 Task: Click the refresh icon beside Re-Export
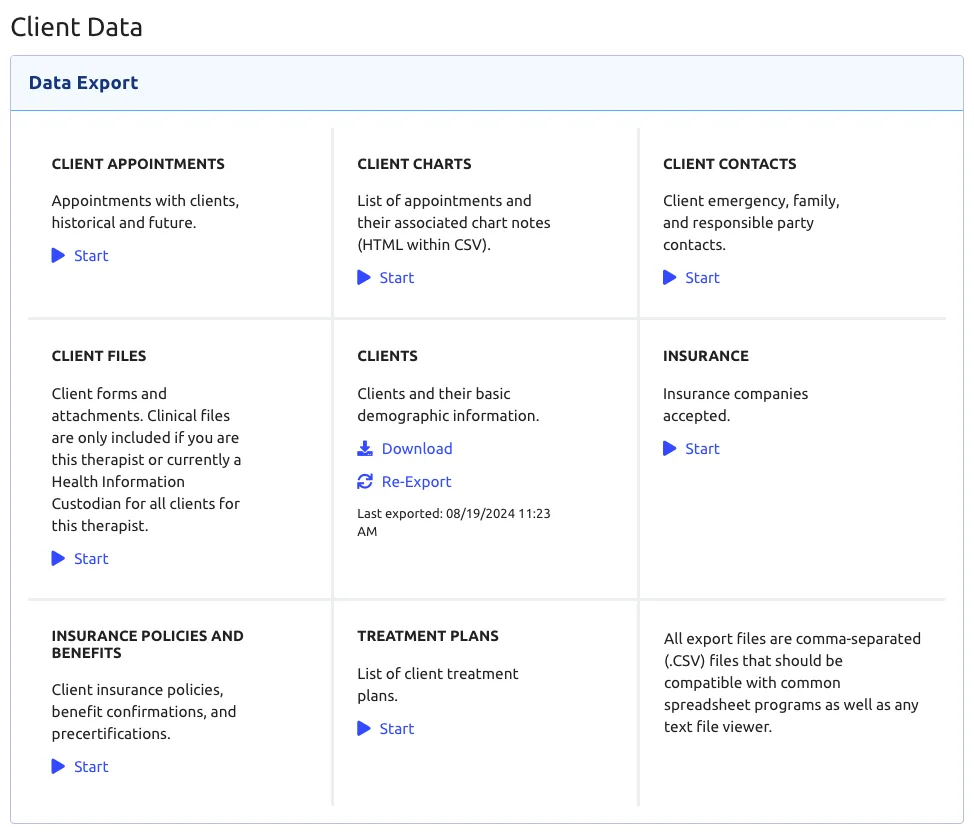coord(365,482)
